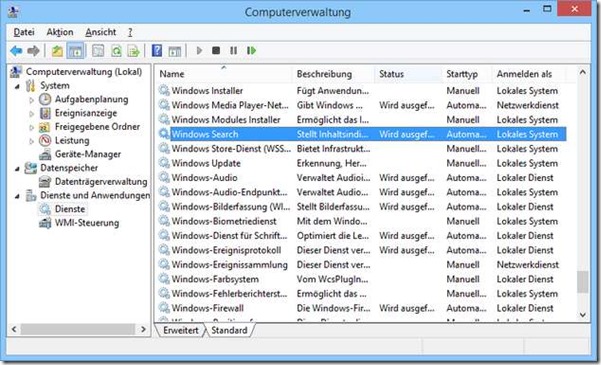Screen dimensions: 601x365
Task: Open the blue Help icon
Action: click(157, 51)
